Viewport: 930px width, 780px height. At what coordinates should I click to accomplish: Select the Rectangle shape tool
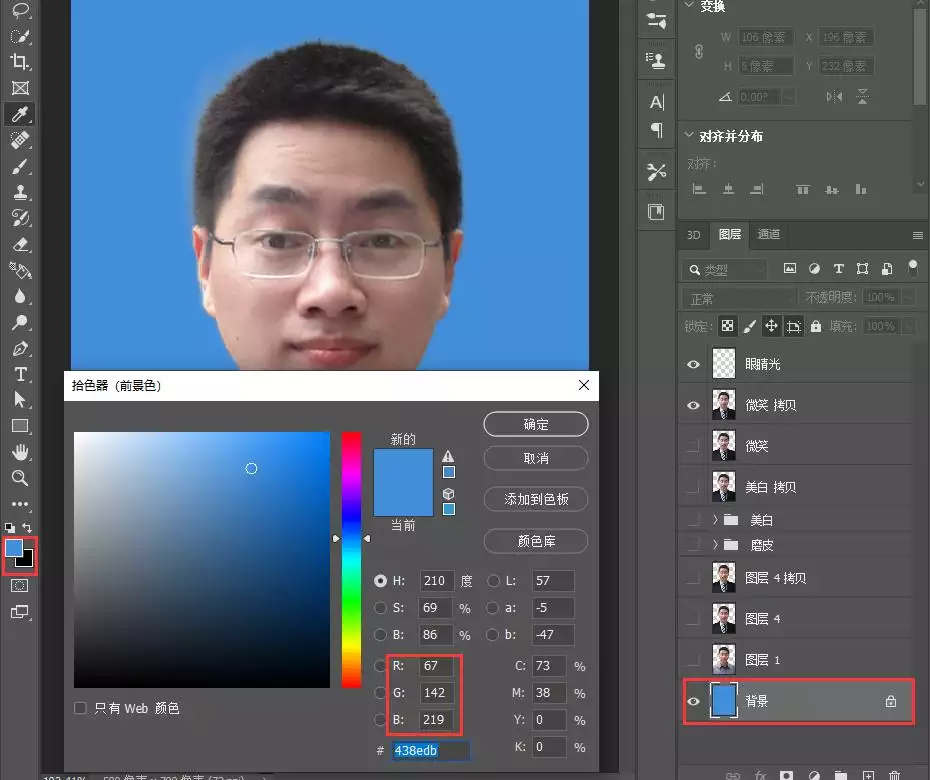click(x=20, y=426)
